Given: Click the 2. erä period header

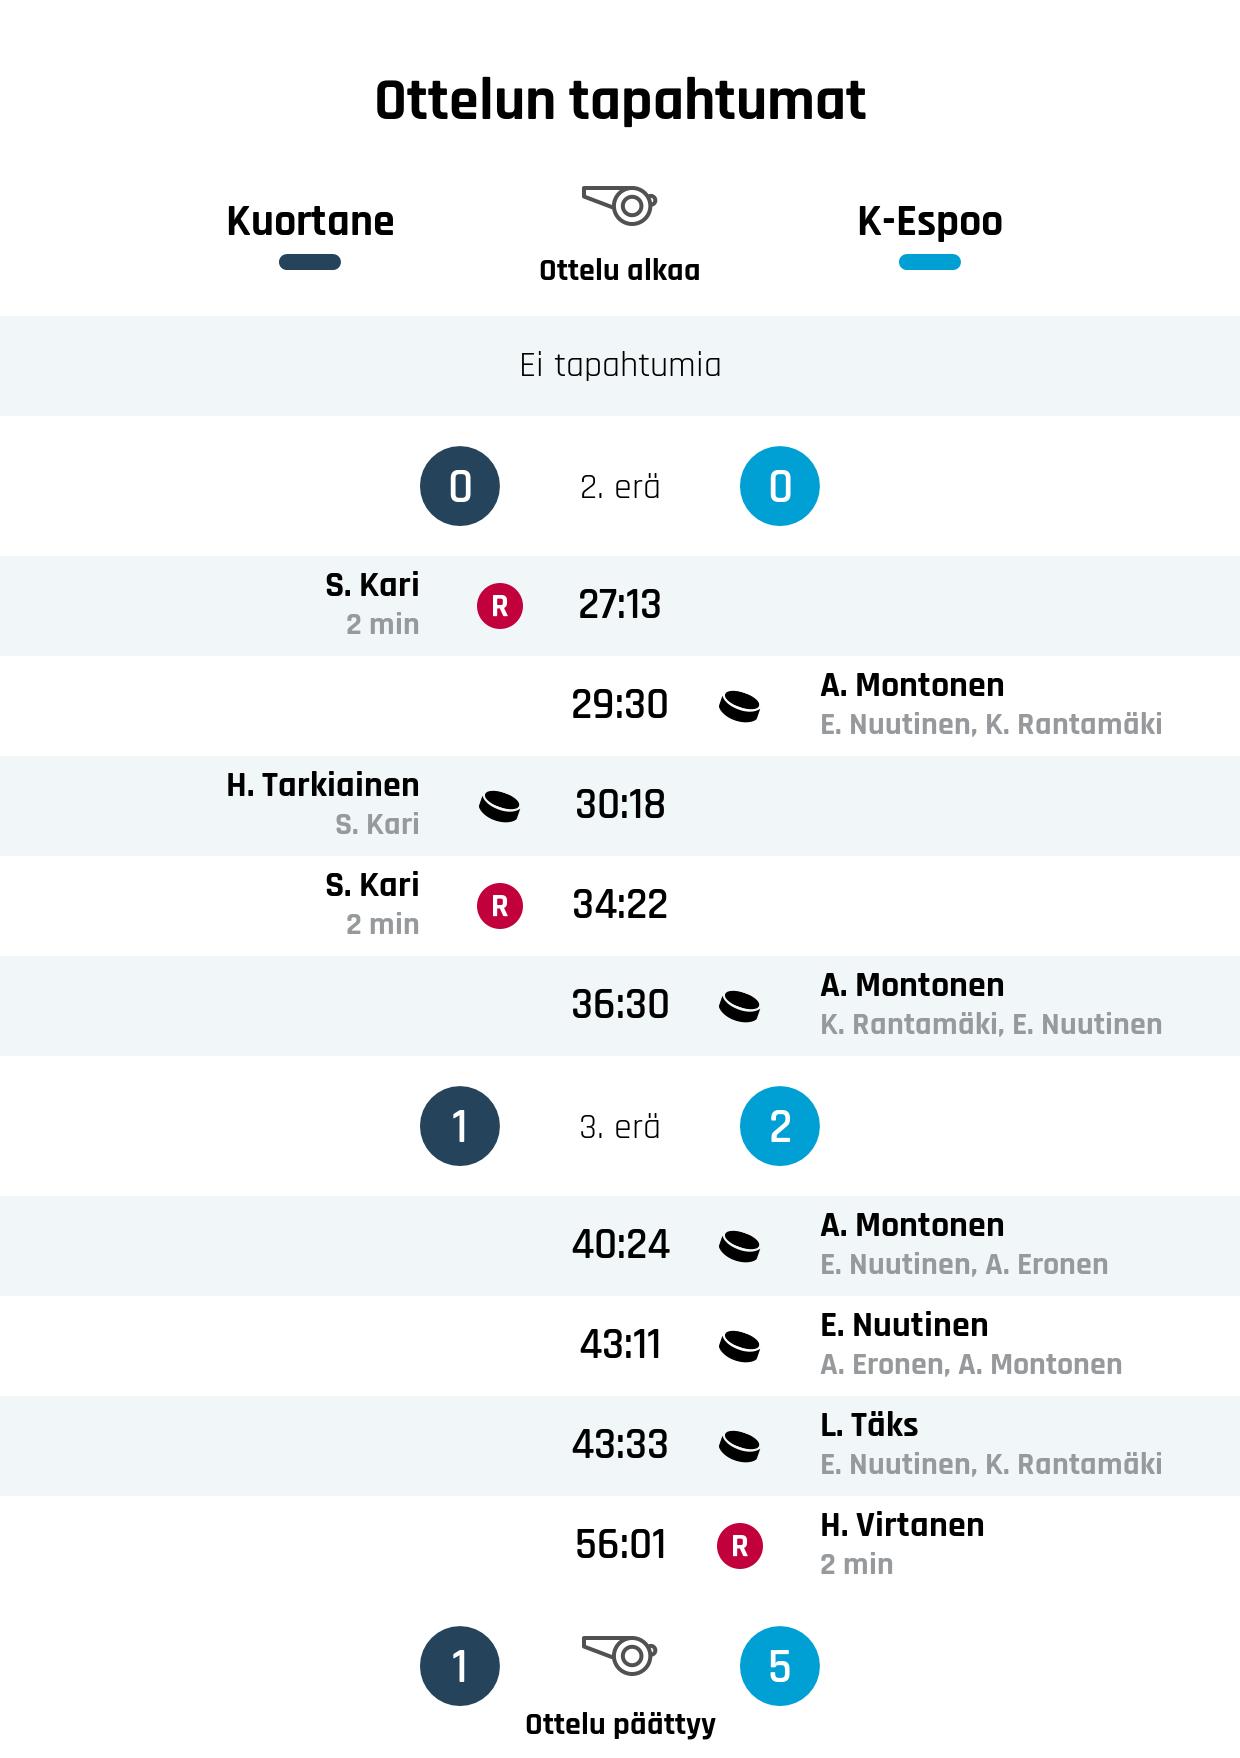Looking at the screenshot, I should click(x=620, y=487).
